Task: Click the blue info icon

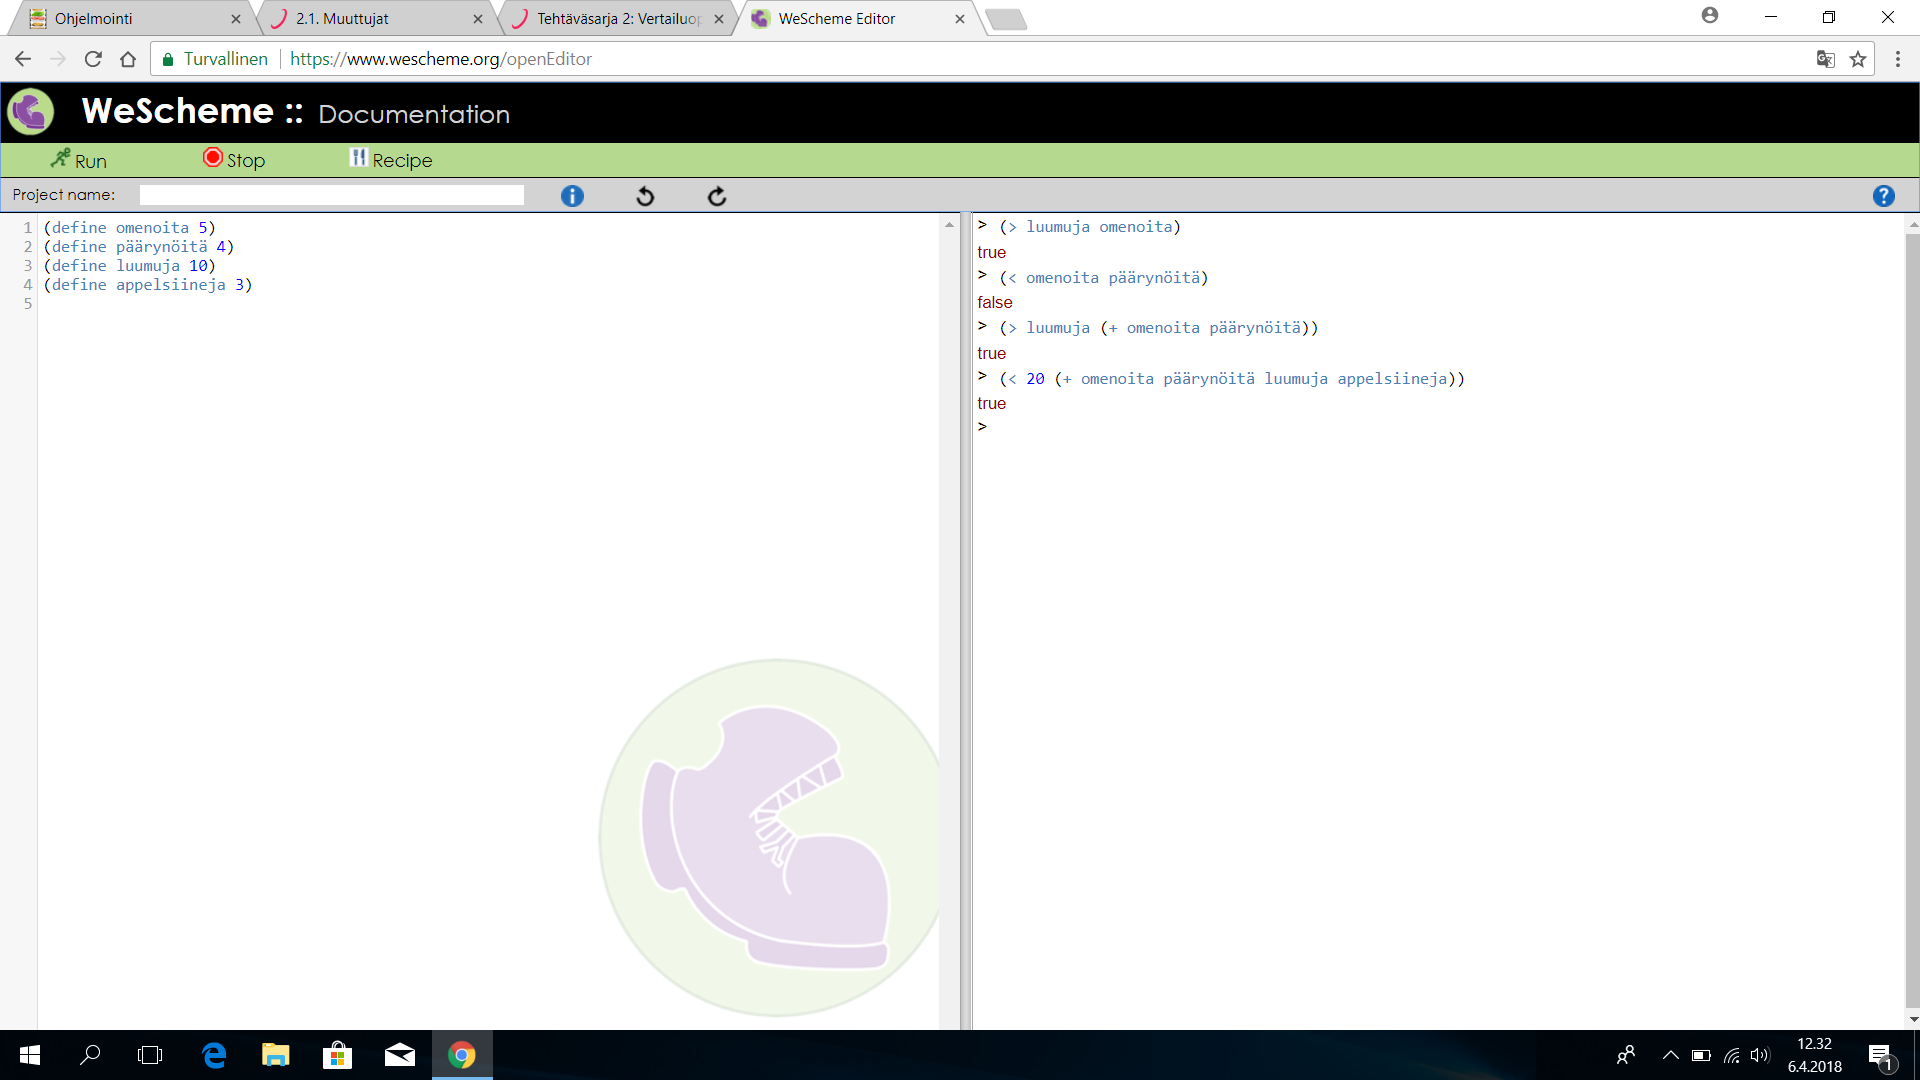Action: point(572,196)
